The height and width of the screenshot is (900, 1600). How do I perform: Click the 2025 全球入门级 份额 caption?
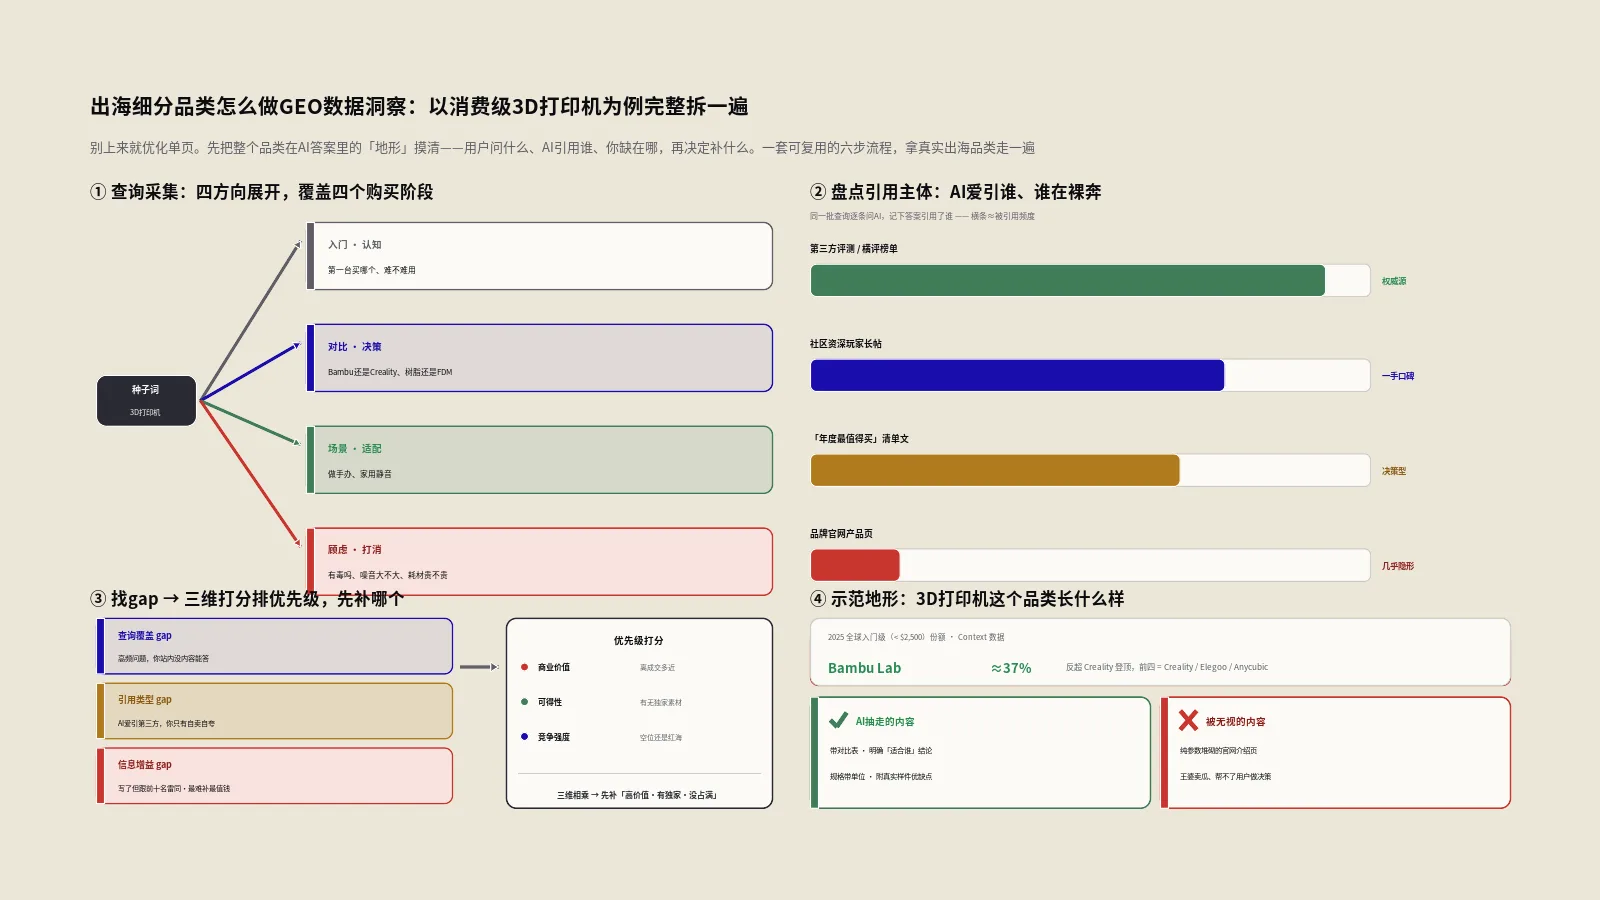click(916, 637)
